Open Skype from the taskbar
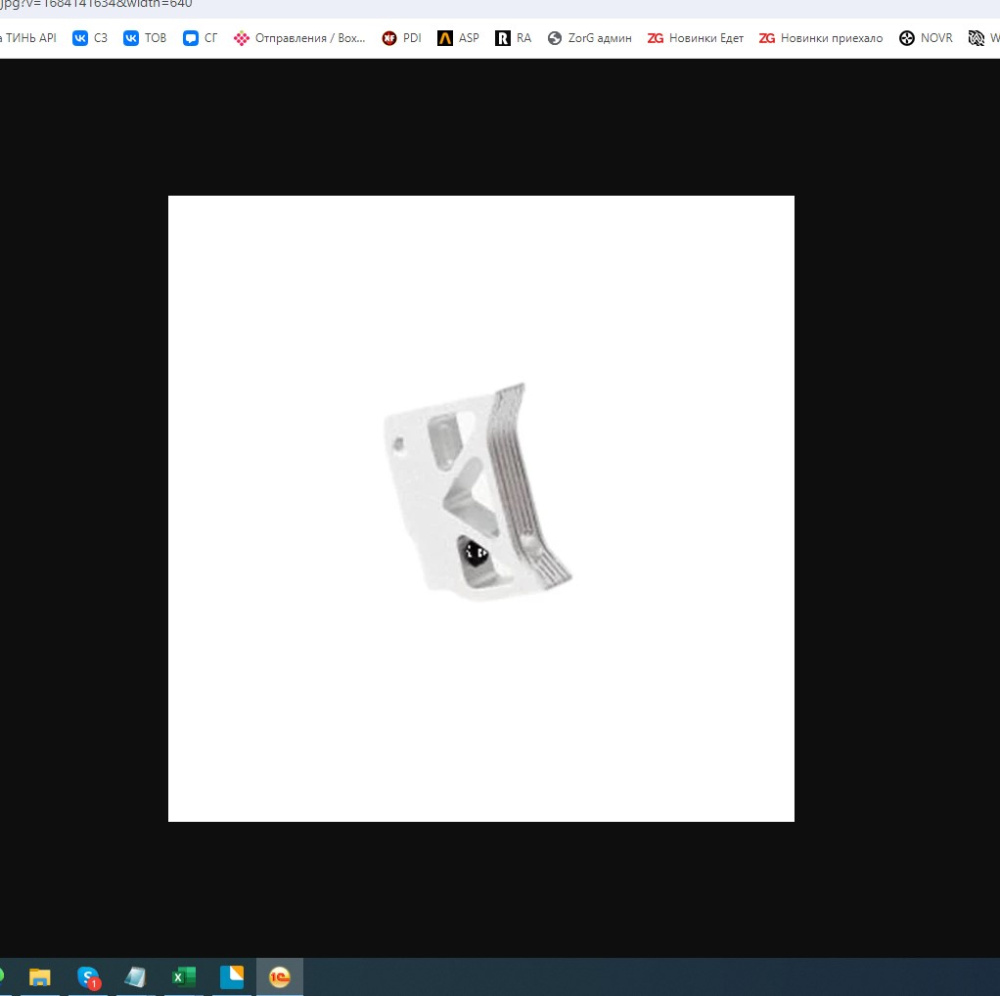Viewport: 1000px width, 996px height. pos(88,977)
